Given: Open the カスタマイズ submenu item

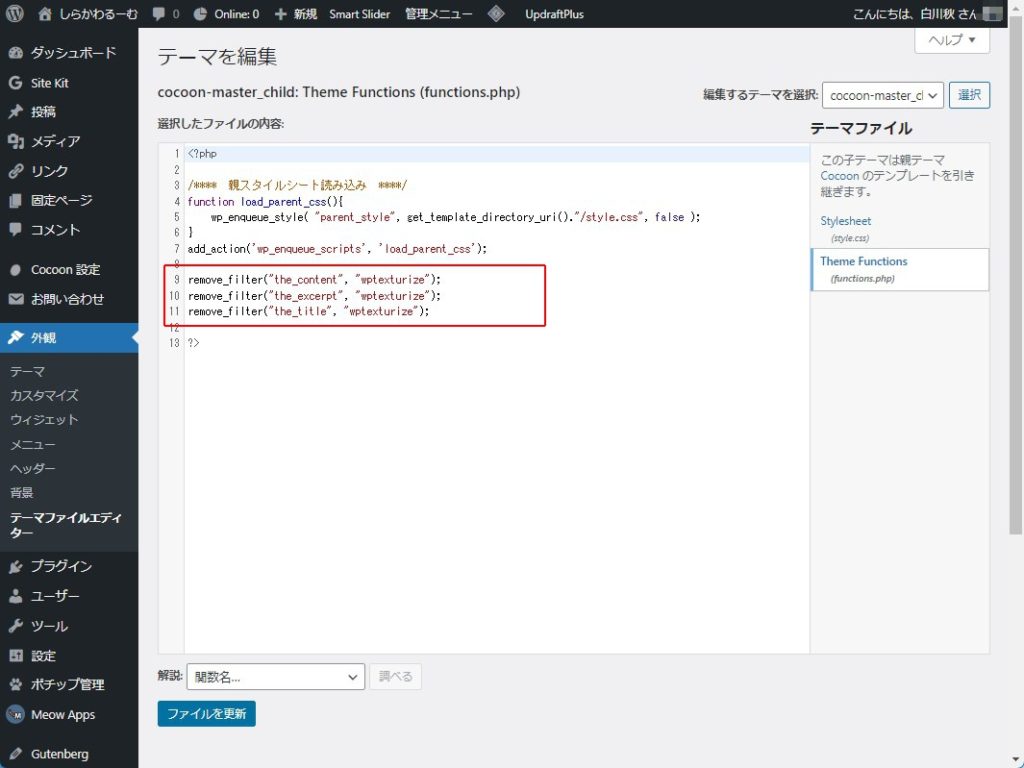Looking at the screenshot, I should click(x=44, y=396).
